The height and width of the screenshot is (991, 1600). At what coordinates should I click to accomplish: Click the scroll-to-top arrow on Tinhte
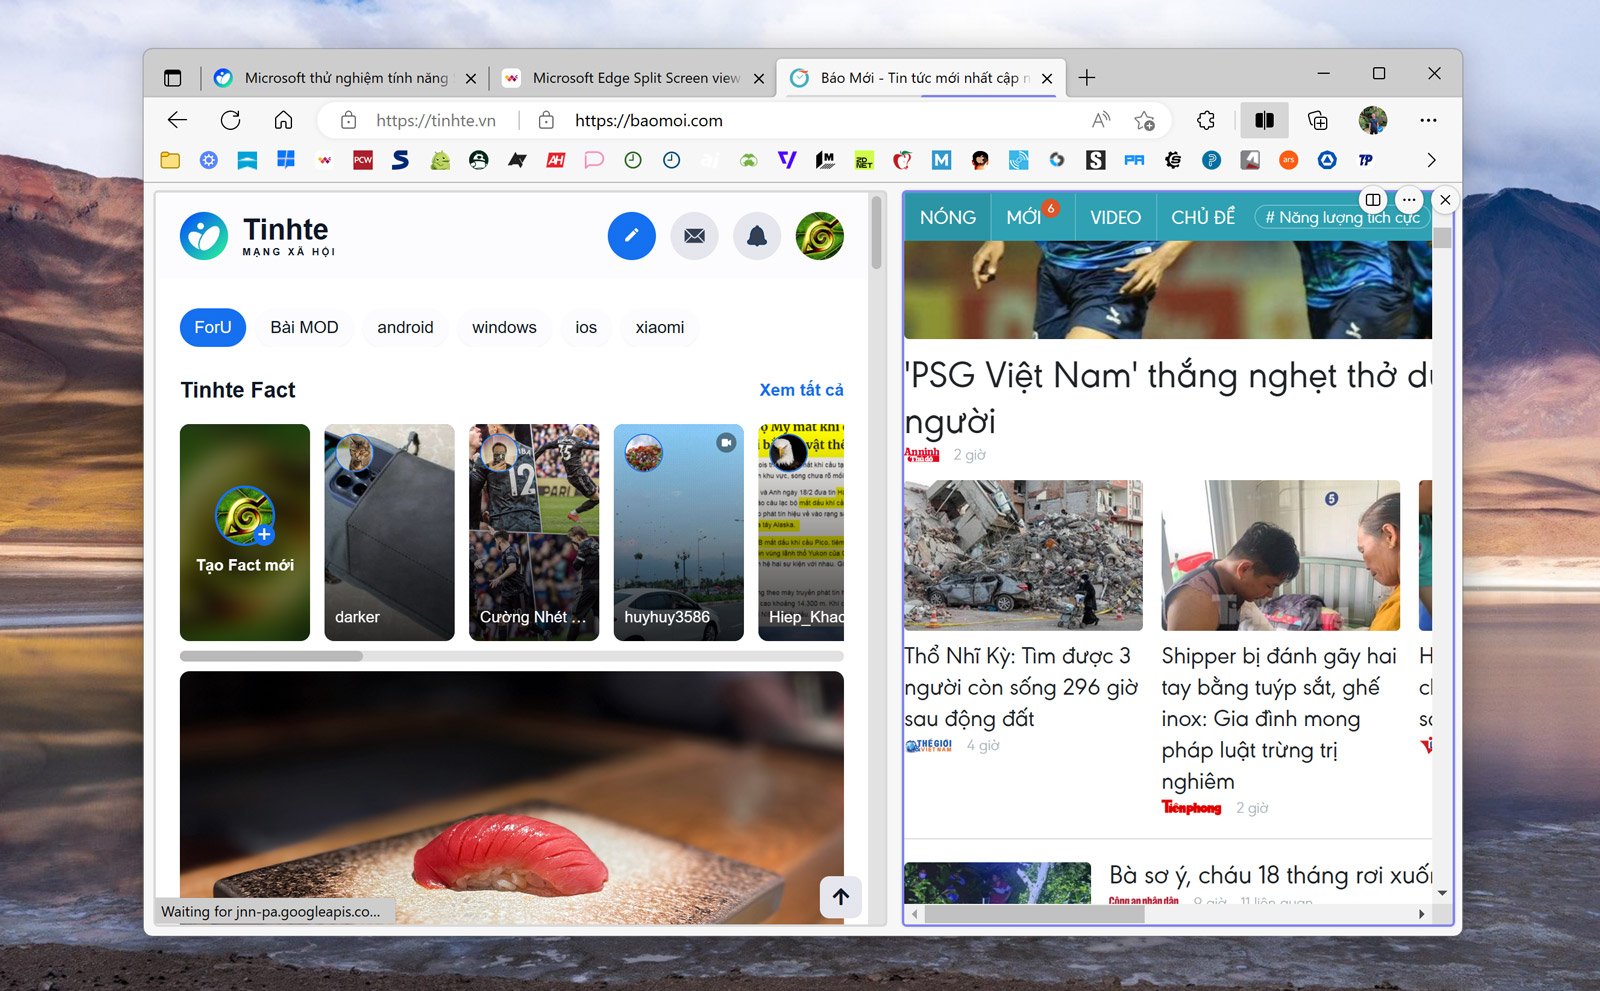(x=840, y=897)
